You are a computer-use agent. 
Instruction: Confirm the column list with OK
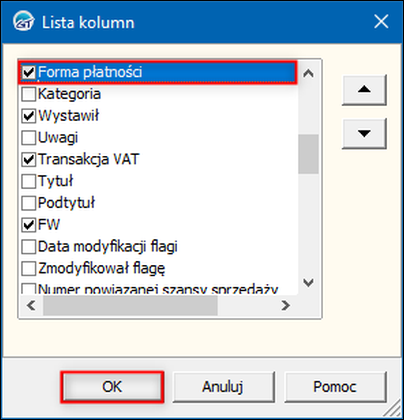[x=112, y=387]
